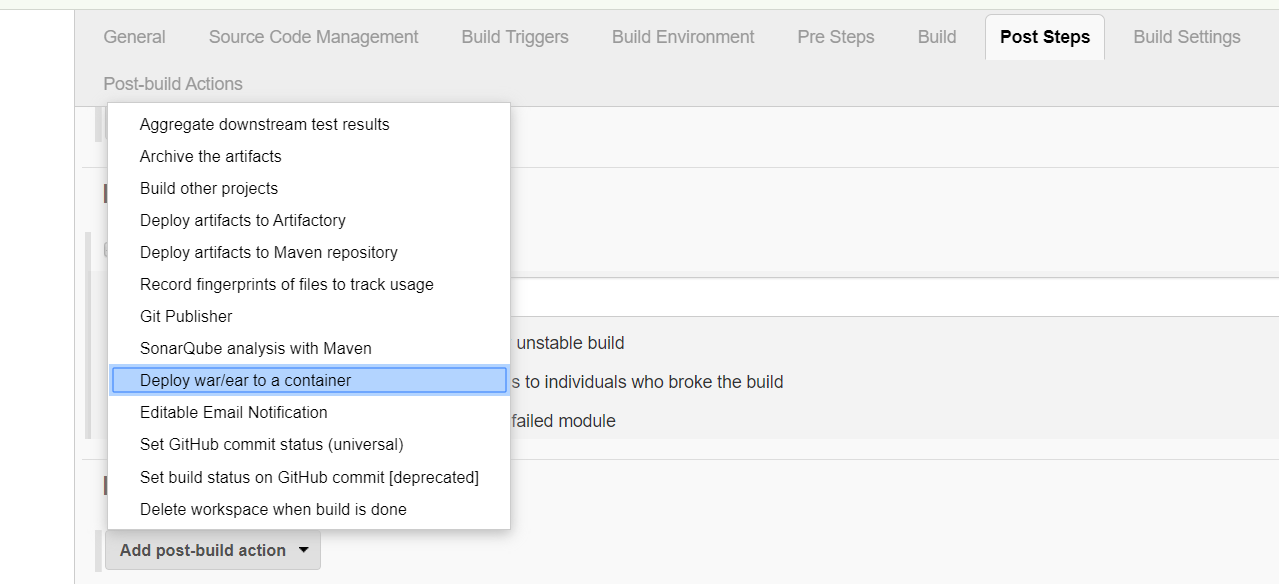Jump to the Post-build Actions tab
This screenshot has width=1279, height=584.
(173, 84)
